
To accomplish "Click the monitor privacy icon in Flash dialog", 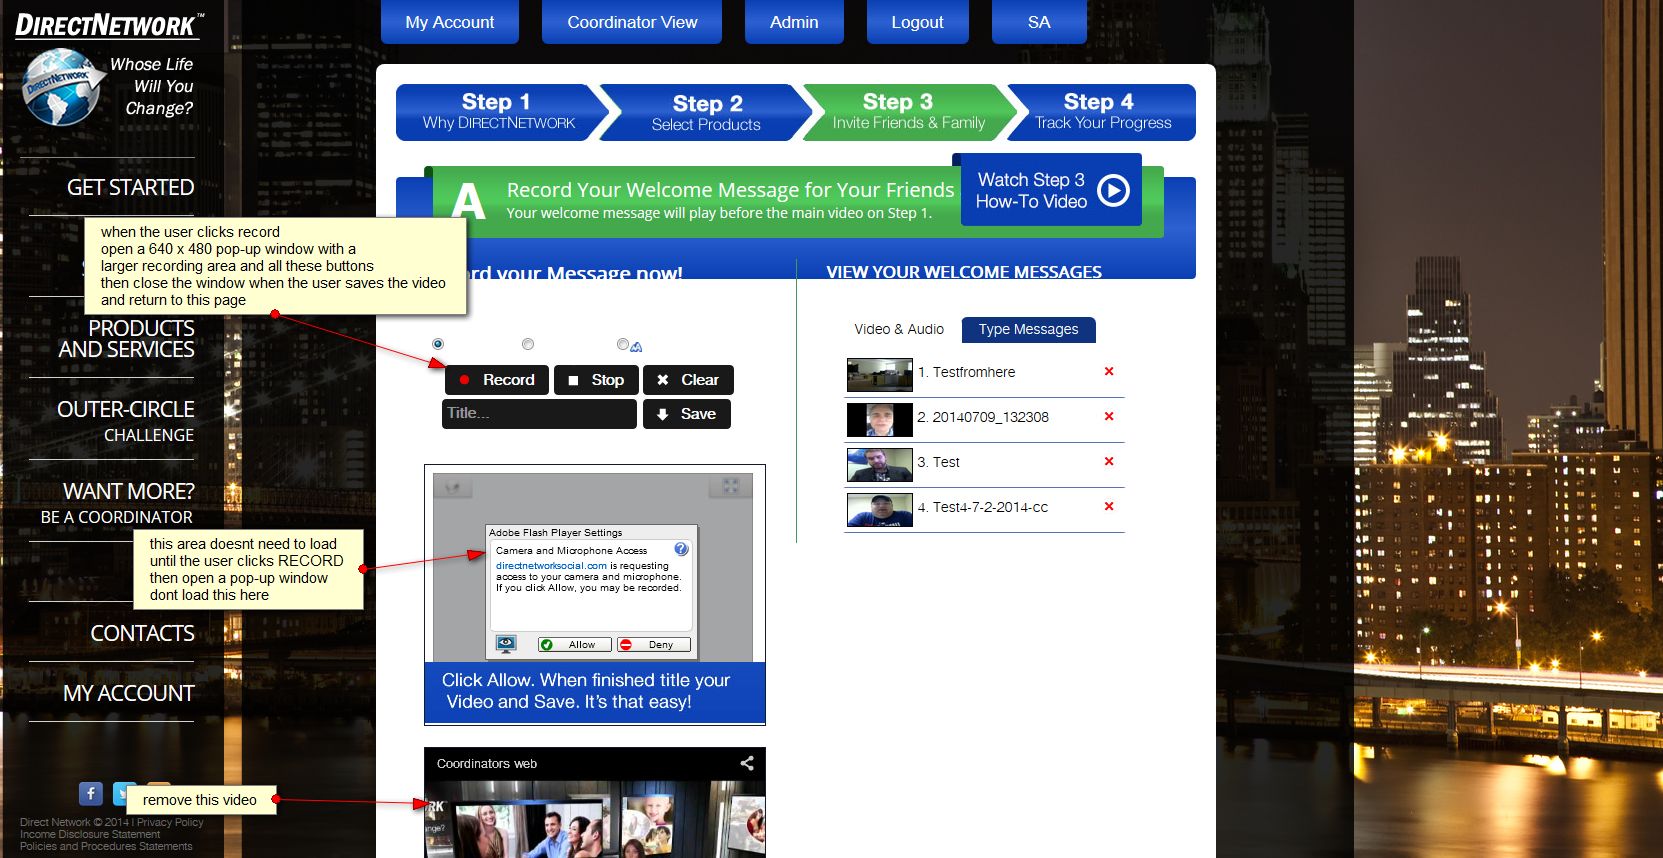I will [507, 644].
